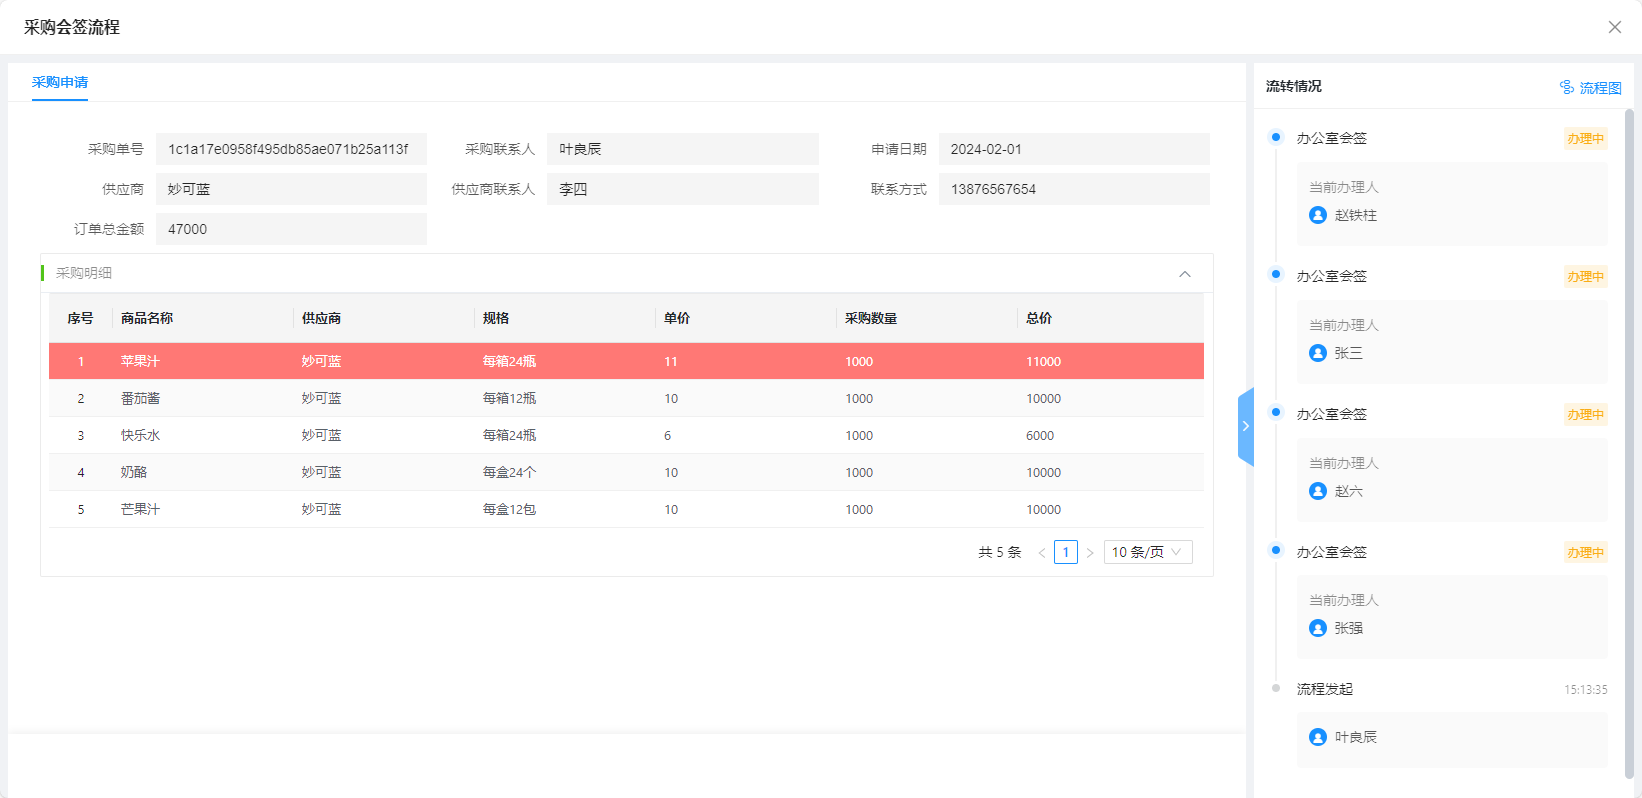This screenshot has height=798, width=1642.
Task: Click the 采购单号 input field
Action: [291, 149]
